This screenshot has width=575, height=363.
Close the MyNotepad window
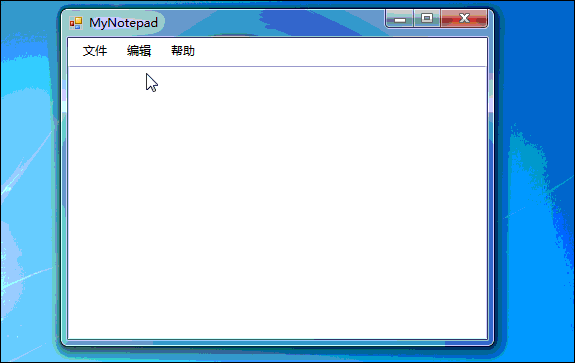tap(464, 18)
